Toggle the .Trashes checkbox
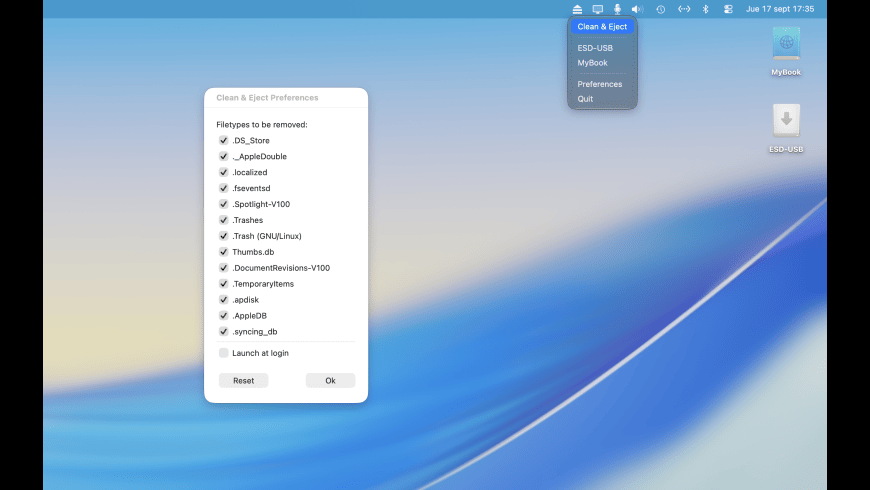870x490 pixels. pos(224,220)
